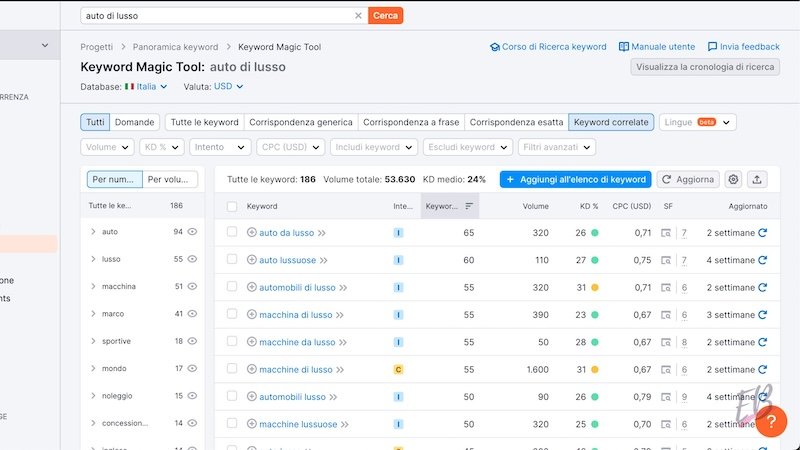800x450 pixels.
Task: Toggle eye icon for 'macchina' group
Action: (x=192, y=286)
